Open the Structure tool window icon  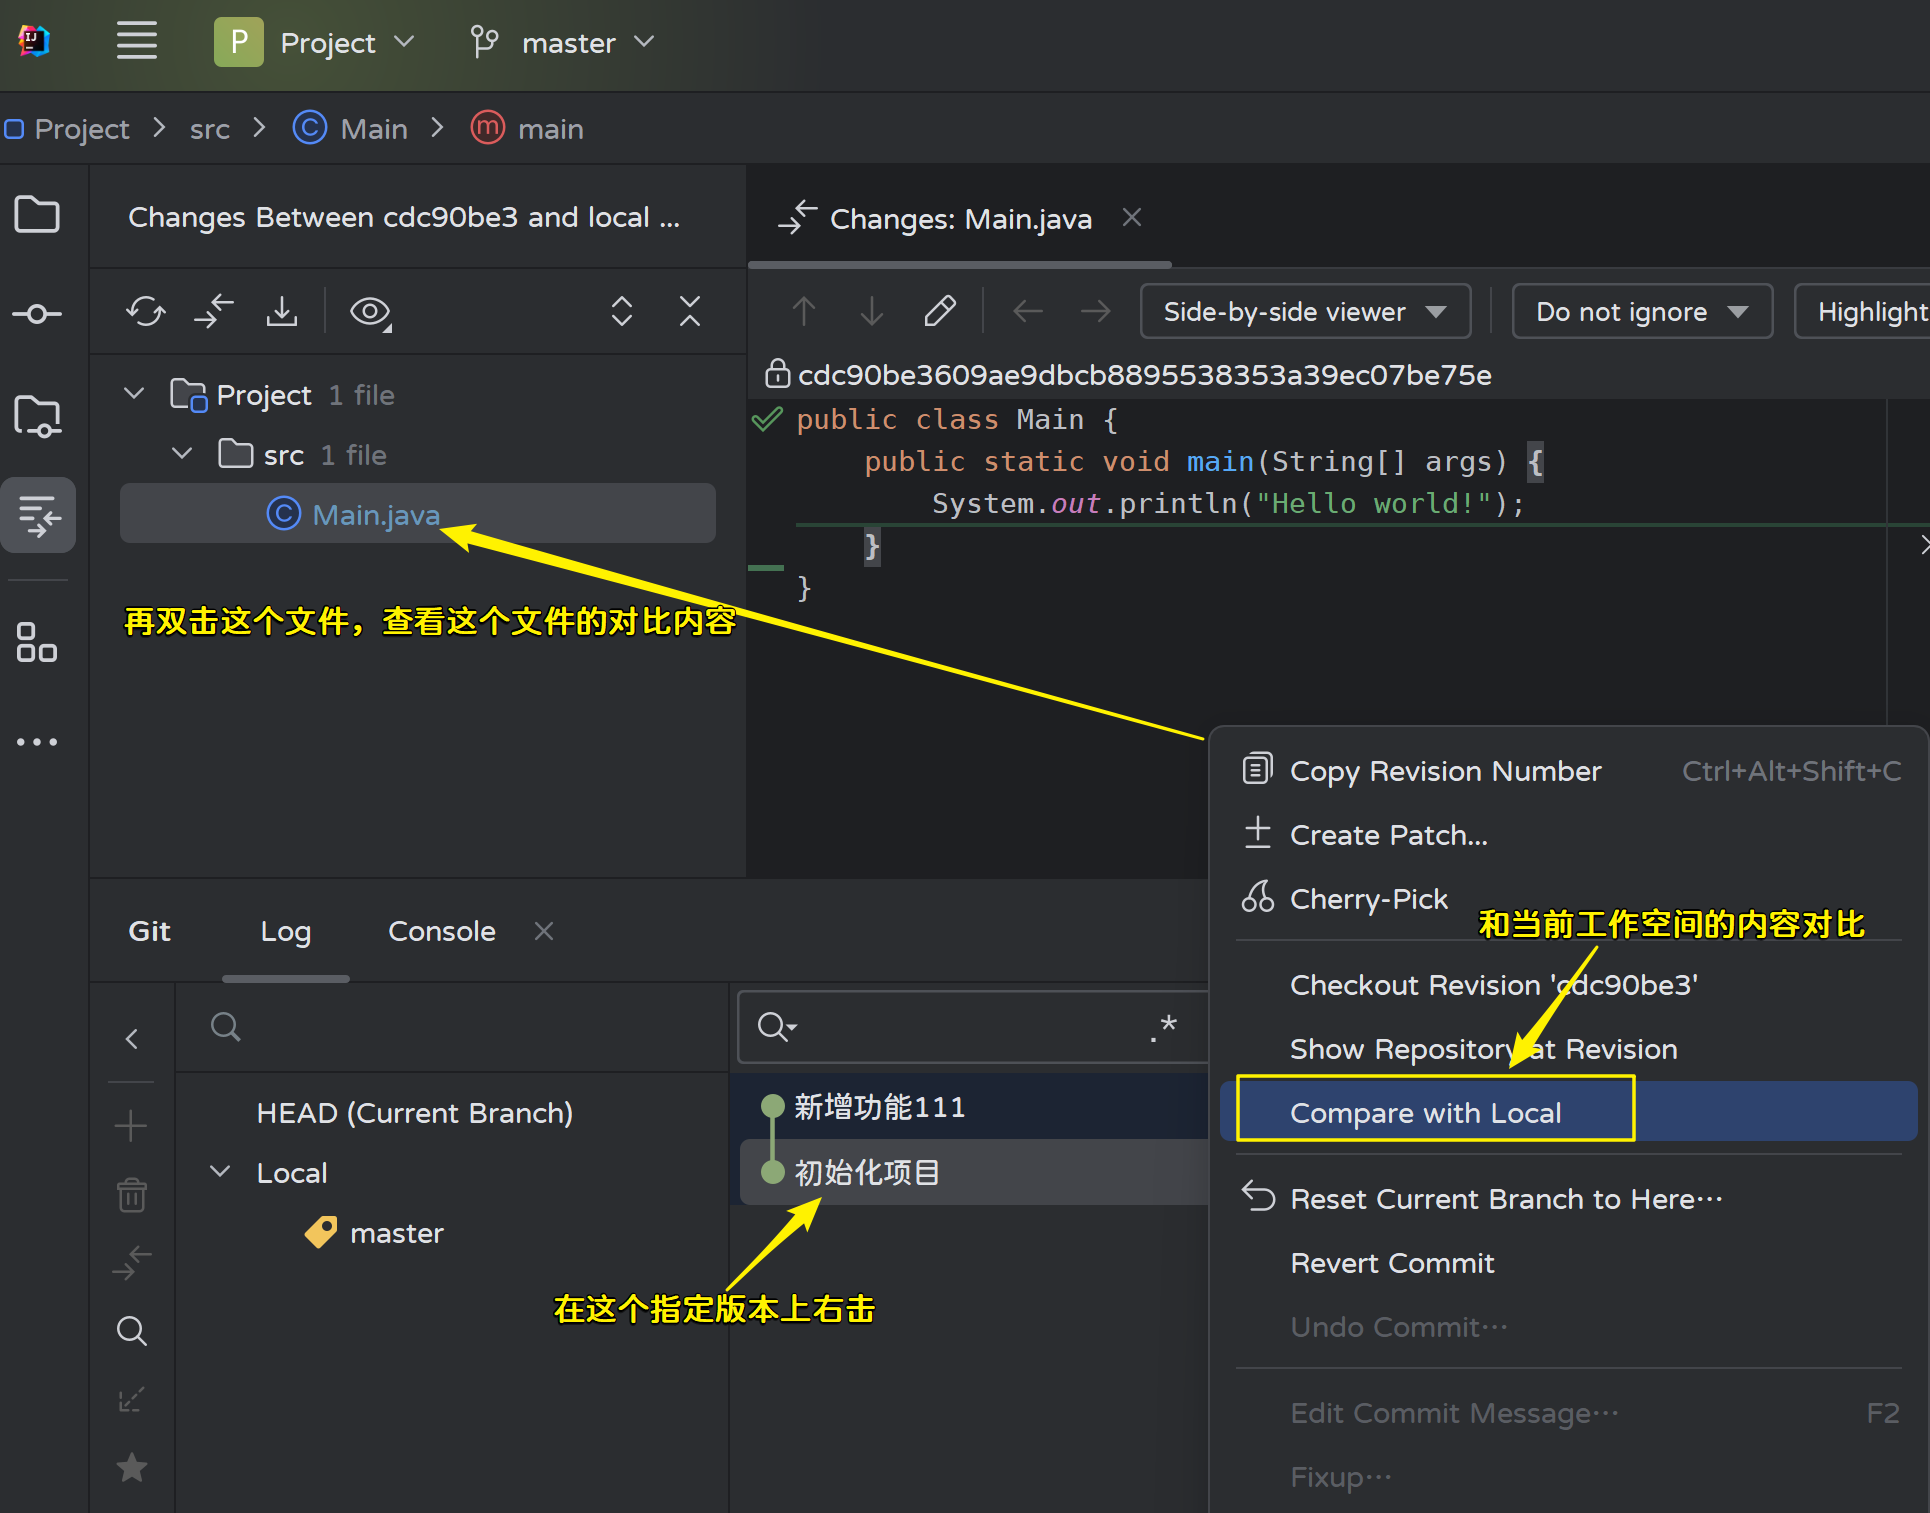[37, 643]
